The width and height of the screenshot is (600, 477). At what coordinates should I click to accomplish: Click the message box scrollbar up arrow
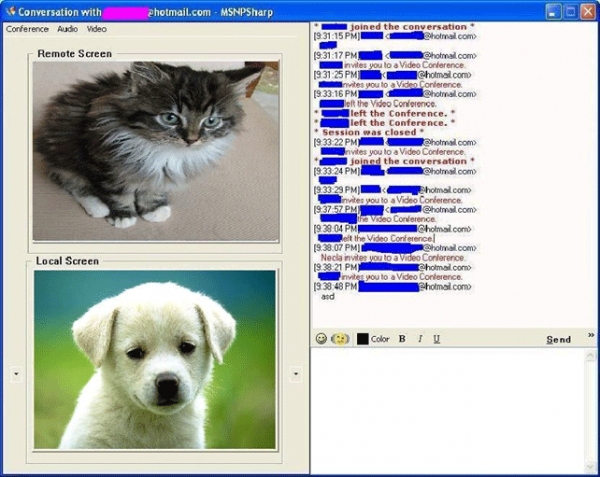point(590,355)
